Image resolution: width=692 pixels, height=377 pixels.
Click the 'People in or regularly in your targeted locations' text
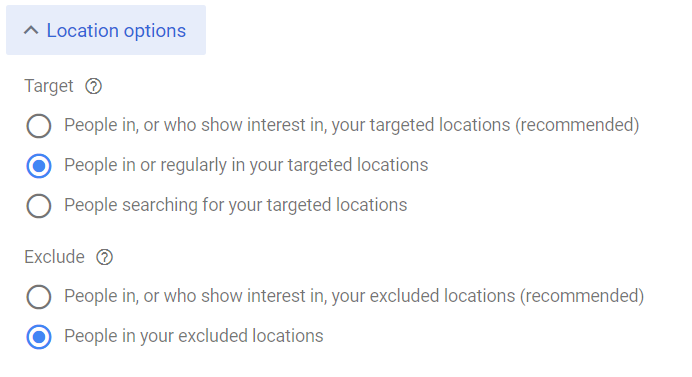click(246, 165)
